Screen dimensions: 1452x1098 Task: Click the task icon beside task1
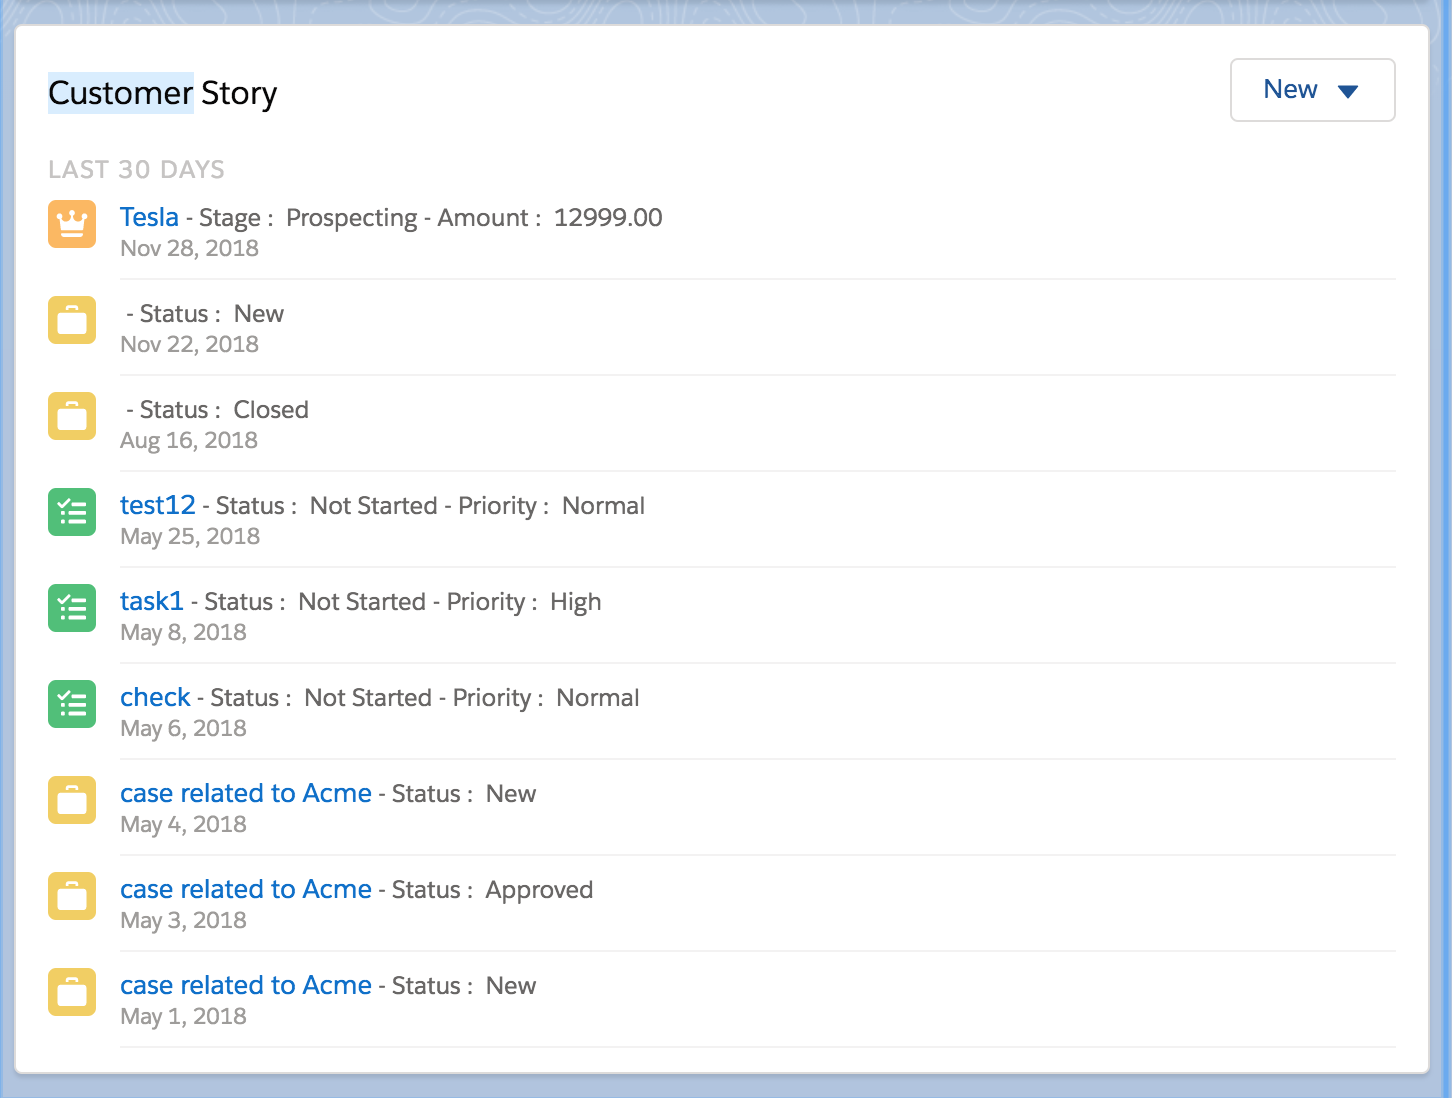point(72,608)
